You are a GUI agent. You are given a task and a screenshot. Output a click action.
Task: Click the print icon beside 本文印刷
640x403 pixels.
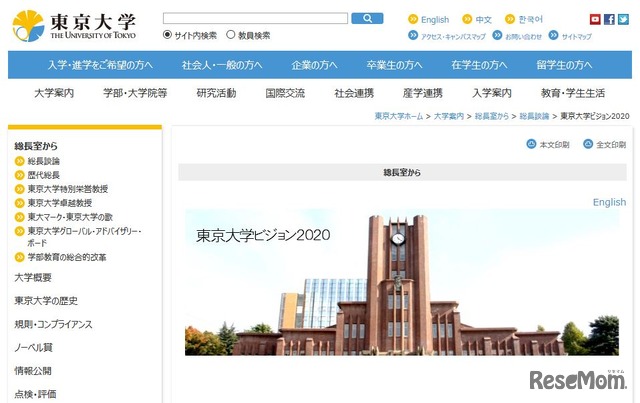tap(531, 144)
